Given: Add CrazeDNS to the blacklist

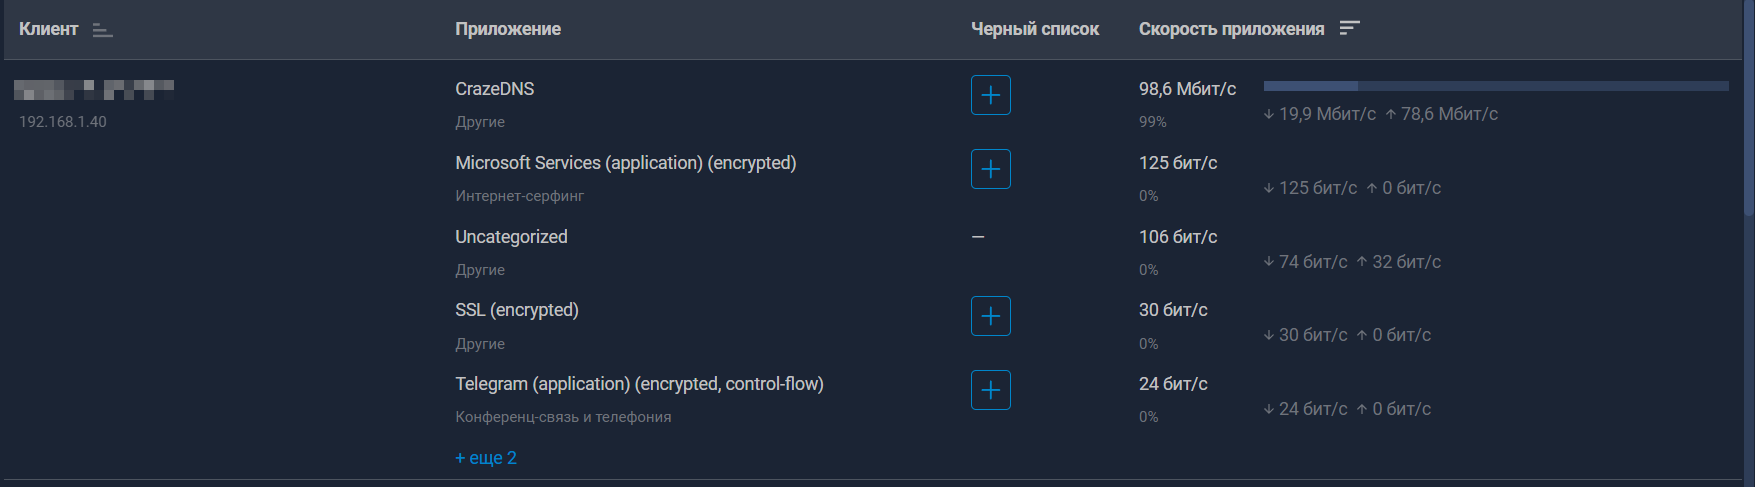Looking at the screenshot, I should [990, 95].
